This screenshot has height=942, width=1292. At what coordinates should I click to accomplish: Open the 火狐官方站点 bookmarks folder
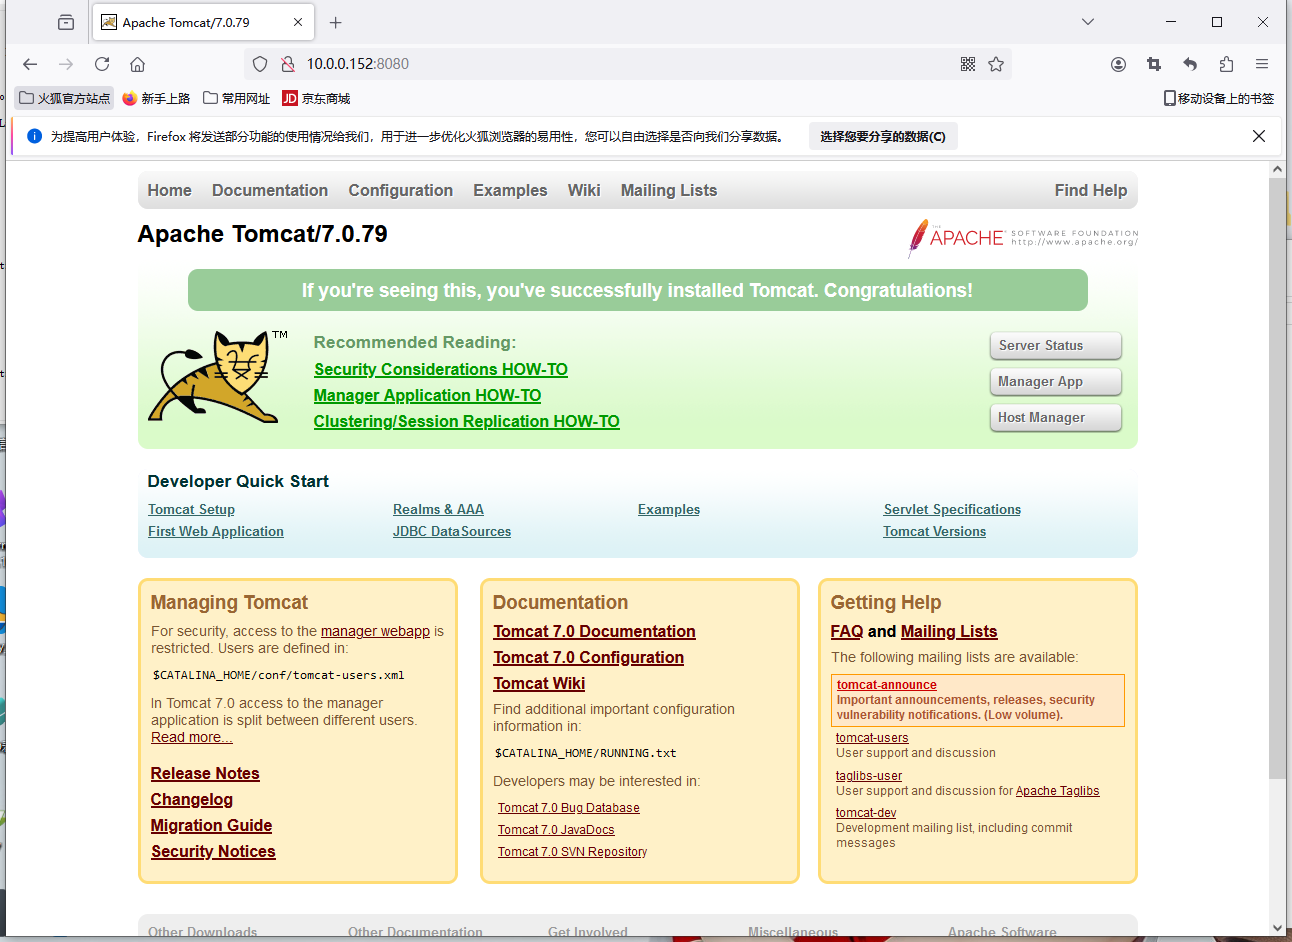(65, 98)
